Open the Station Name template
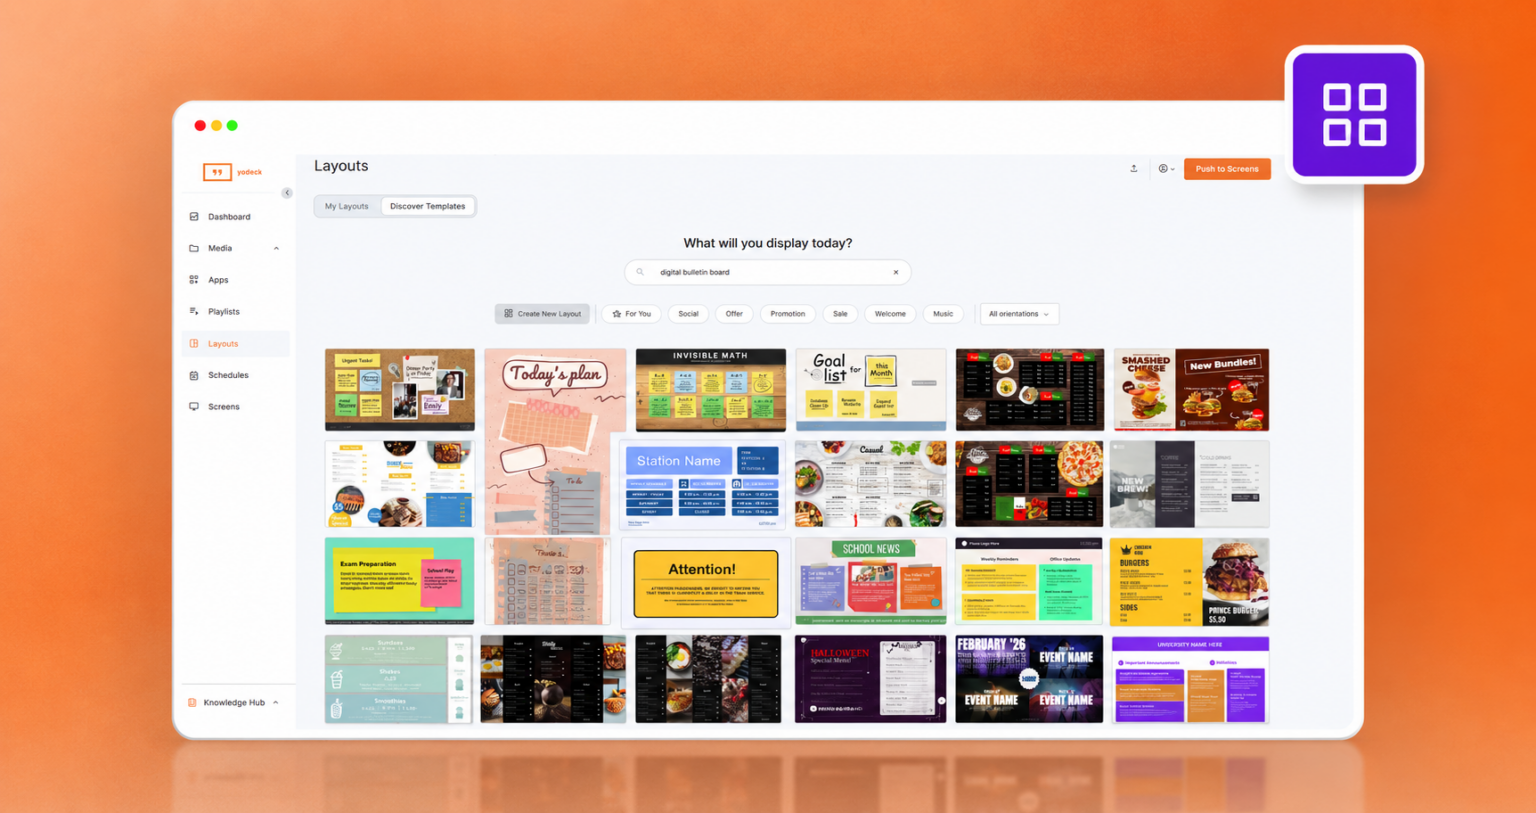Viewport: 1536px width, 813px height. click(x=702, y=485)
